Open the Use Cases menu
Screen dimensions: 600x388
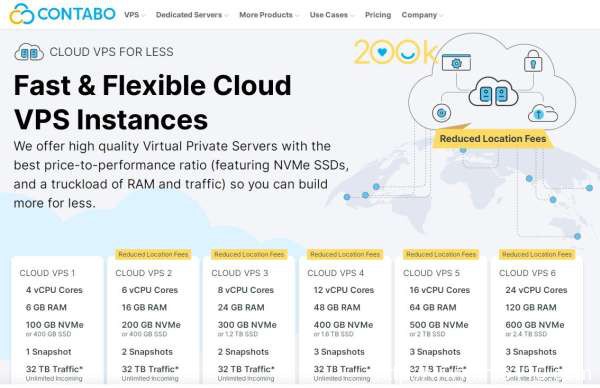[331, 15]
